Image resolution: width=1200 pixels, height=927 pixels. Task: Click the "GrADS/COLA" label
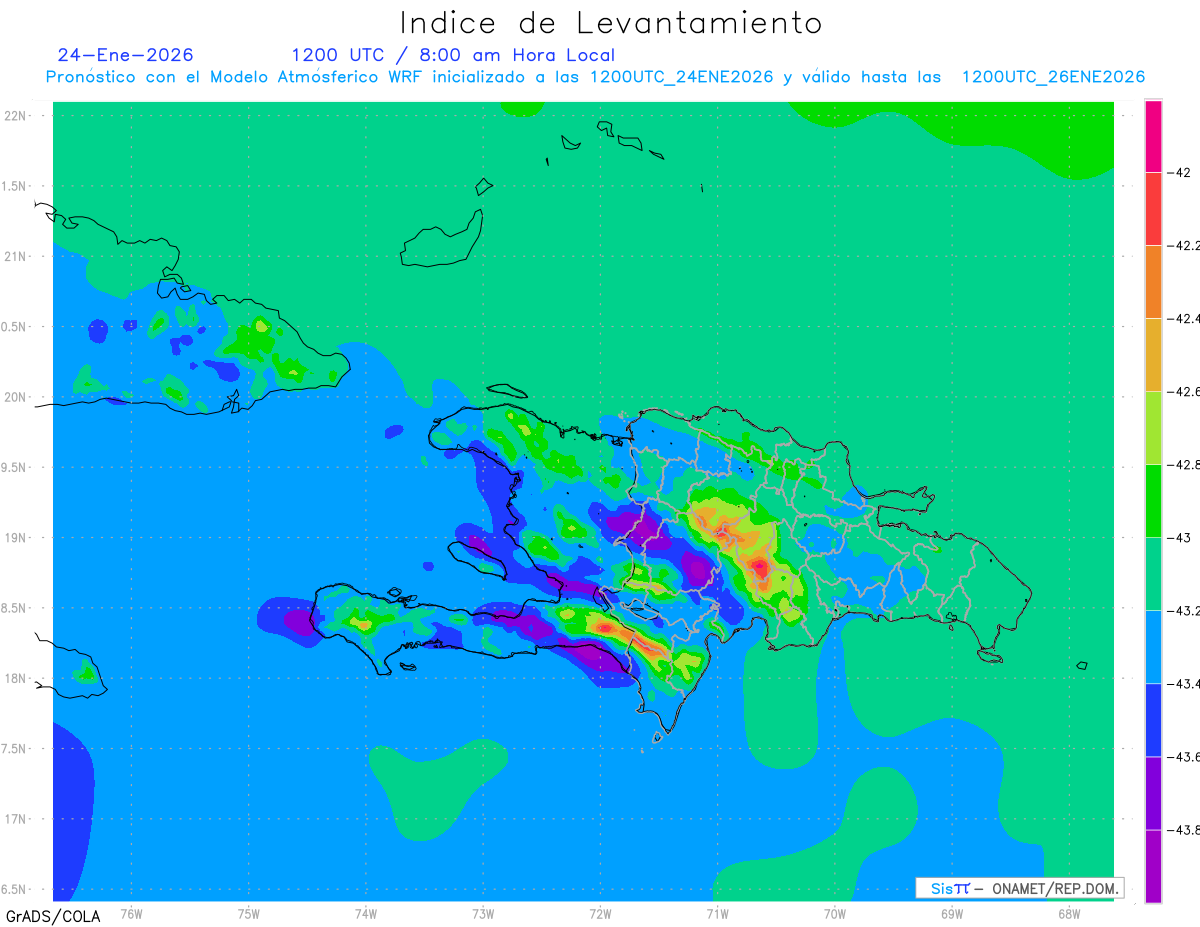[x=53, y=916]
